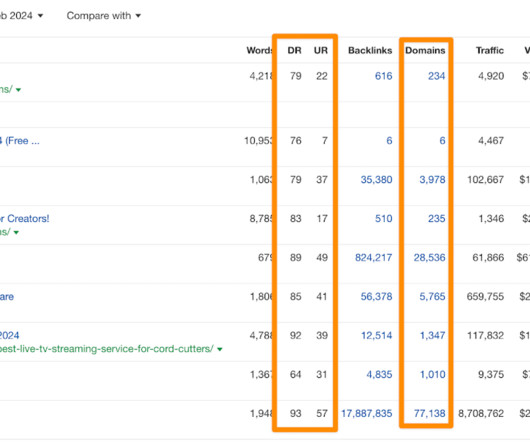Sort by the Traffic column header

(490, 50)
